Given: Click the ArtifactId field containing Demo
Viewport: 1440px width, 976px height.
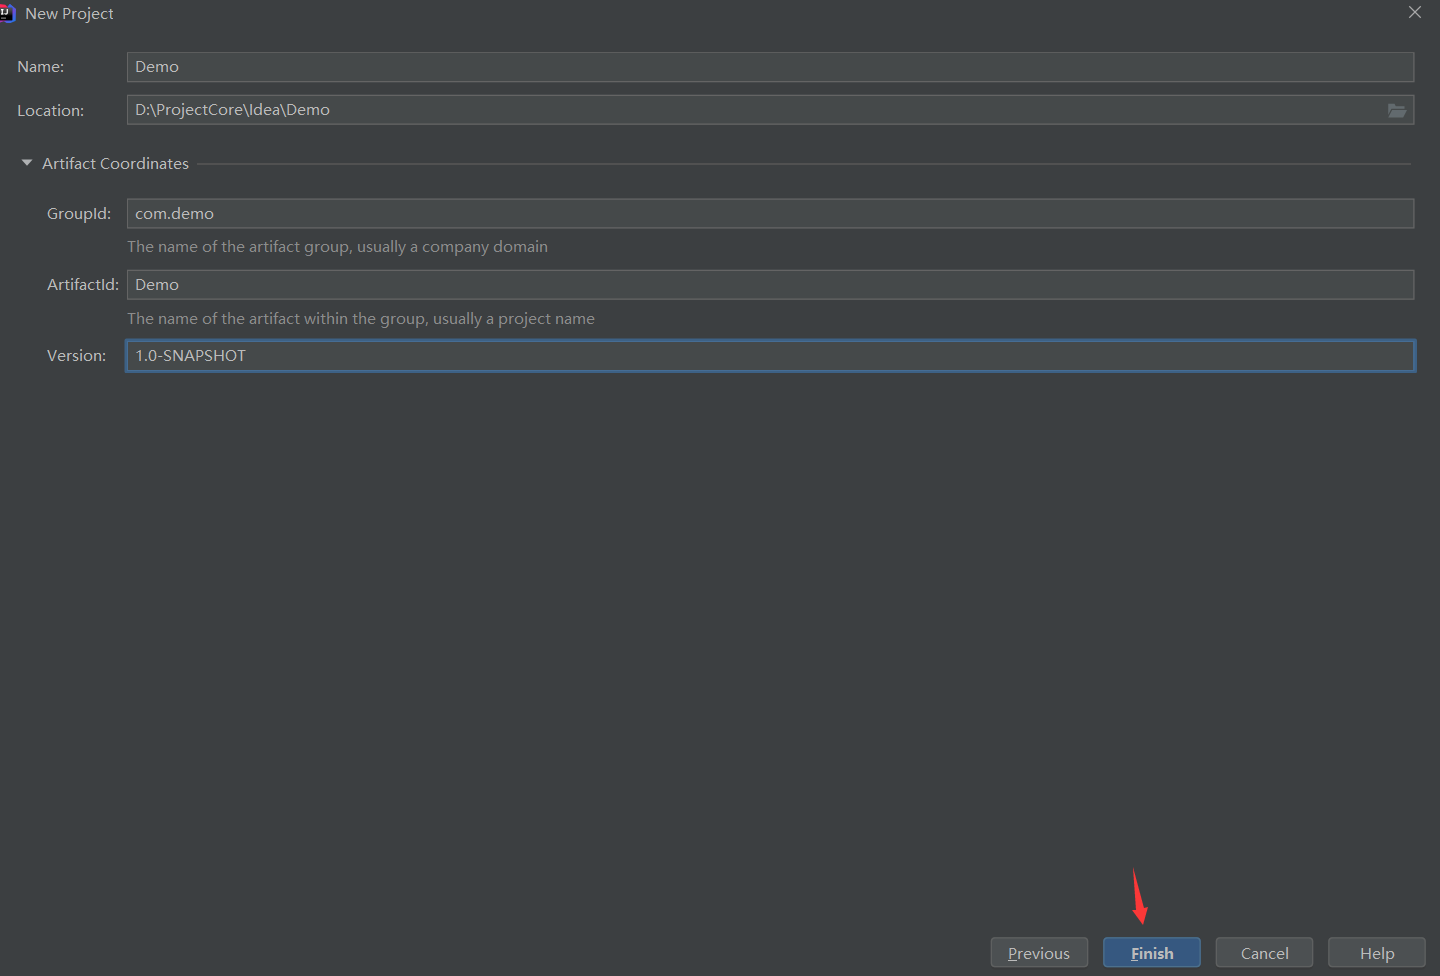Looking at the screenshot, I should click(x=770, y=285).
